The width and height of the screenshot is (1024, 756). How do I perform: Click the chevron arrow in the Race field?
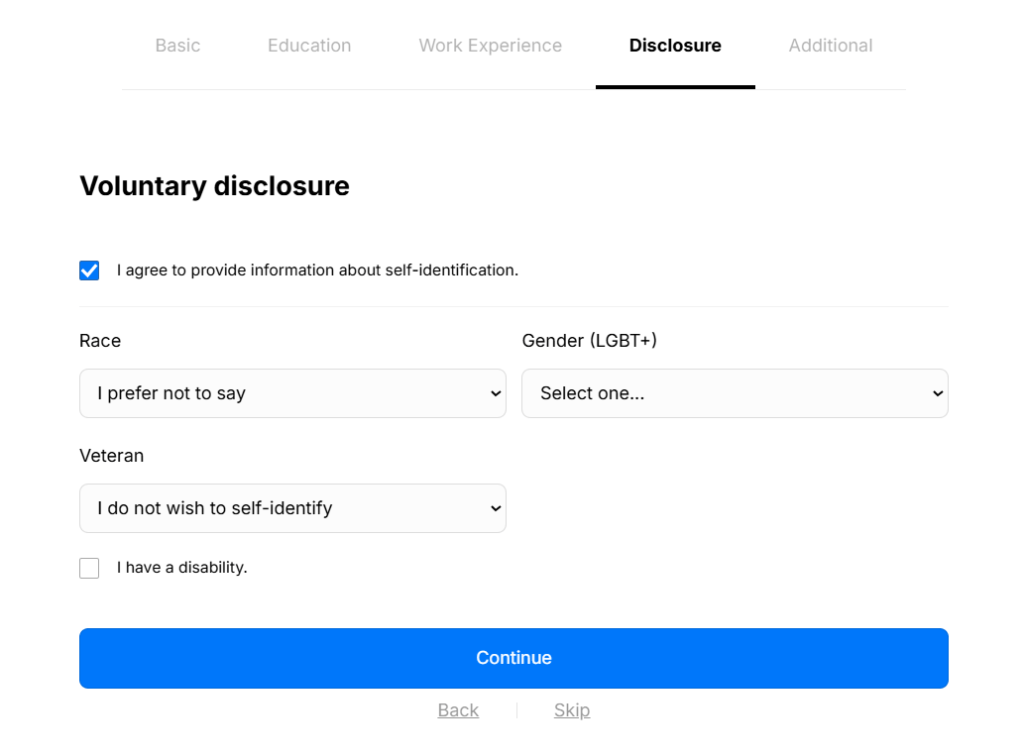495,393
